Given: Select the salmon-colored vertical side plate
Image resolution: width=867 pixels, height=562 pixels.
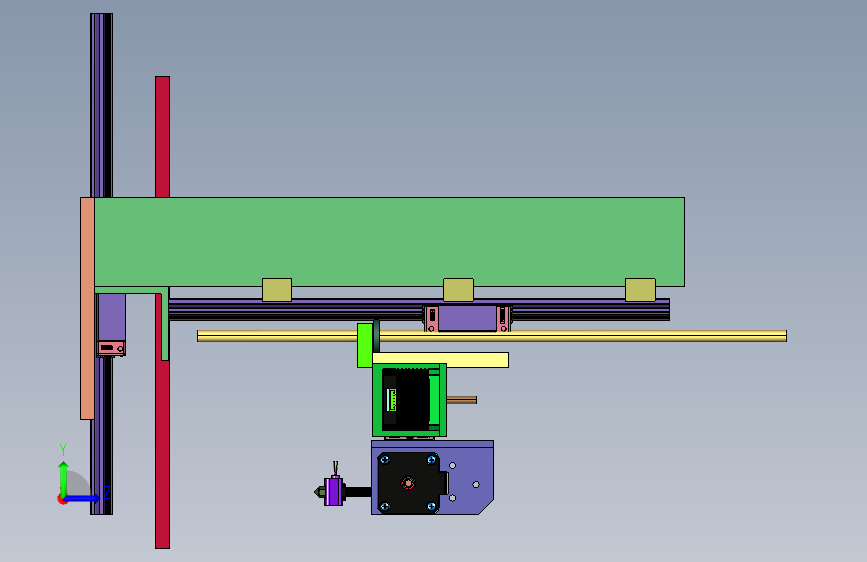Looking at the screenshot, I should (87, 308).
